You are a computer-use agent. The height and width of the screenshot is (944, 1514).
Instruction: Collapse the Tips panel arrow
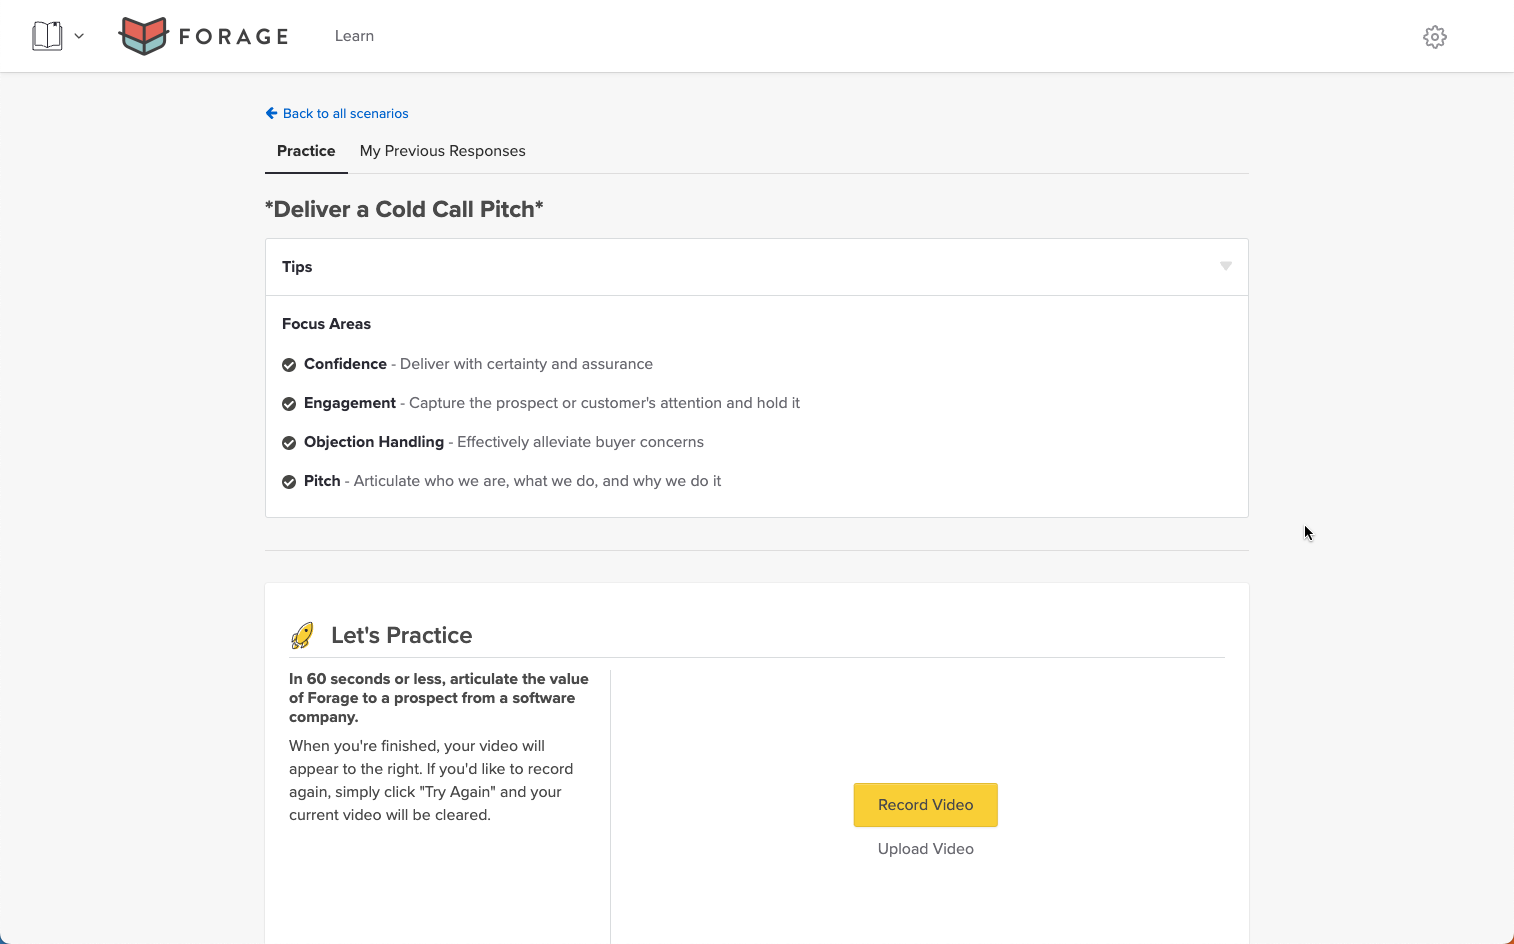tap(1225, 266)
